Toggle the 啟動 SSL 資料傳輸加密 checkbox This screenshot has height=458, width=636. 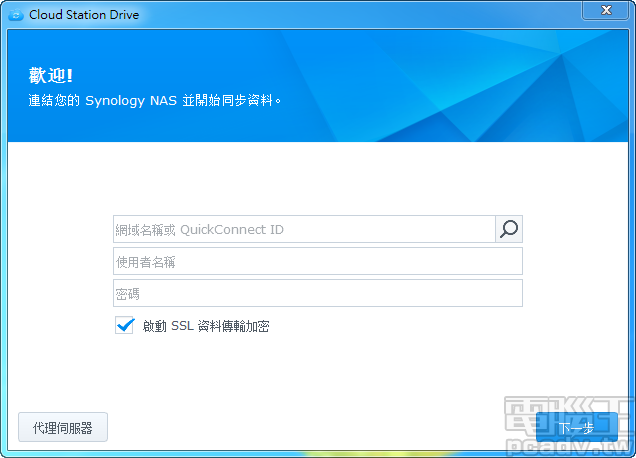pyautogui.click(x=125, y=325)
